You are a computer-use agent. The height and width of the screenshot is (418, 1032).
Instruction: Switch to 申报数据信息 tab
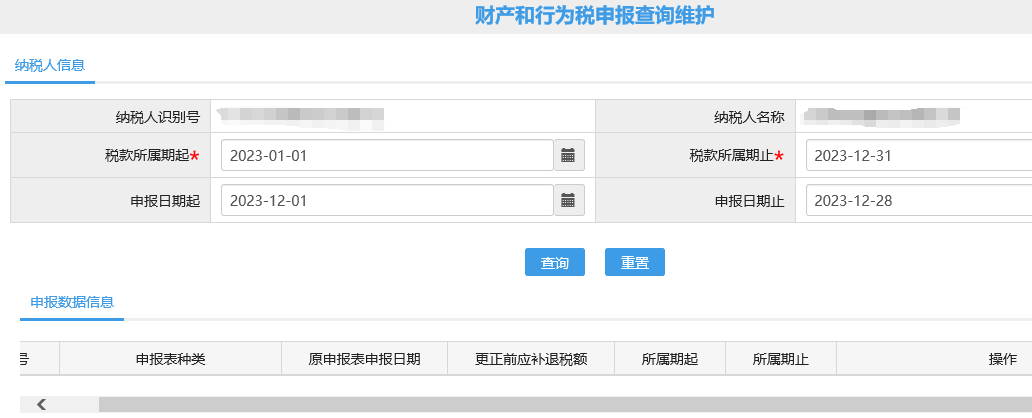(x=72, y=302)
